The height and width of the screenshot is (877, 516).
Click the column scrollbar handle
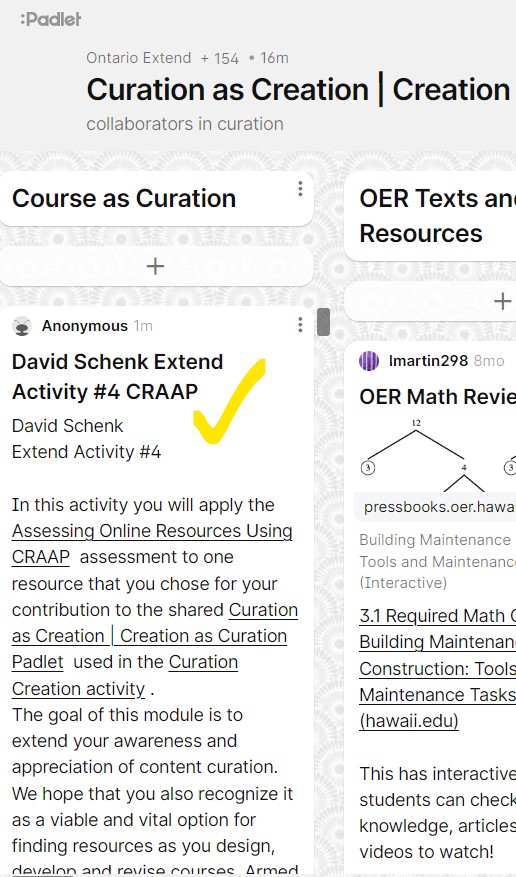coord(323,322)
